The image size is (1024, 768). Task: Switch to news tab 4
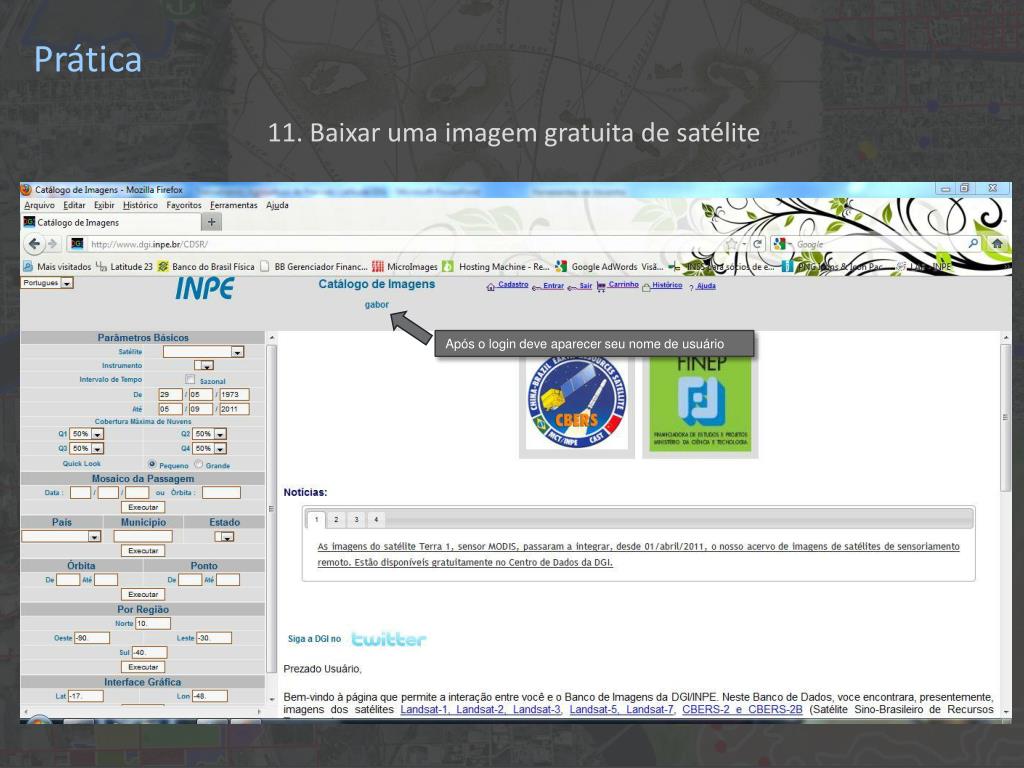click(x=376, y=520)
